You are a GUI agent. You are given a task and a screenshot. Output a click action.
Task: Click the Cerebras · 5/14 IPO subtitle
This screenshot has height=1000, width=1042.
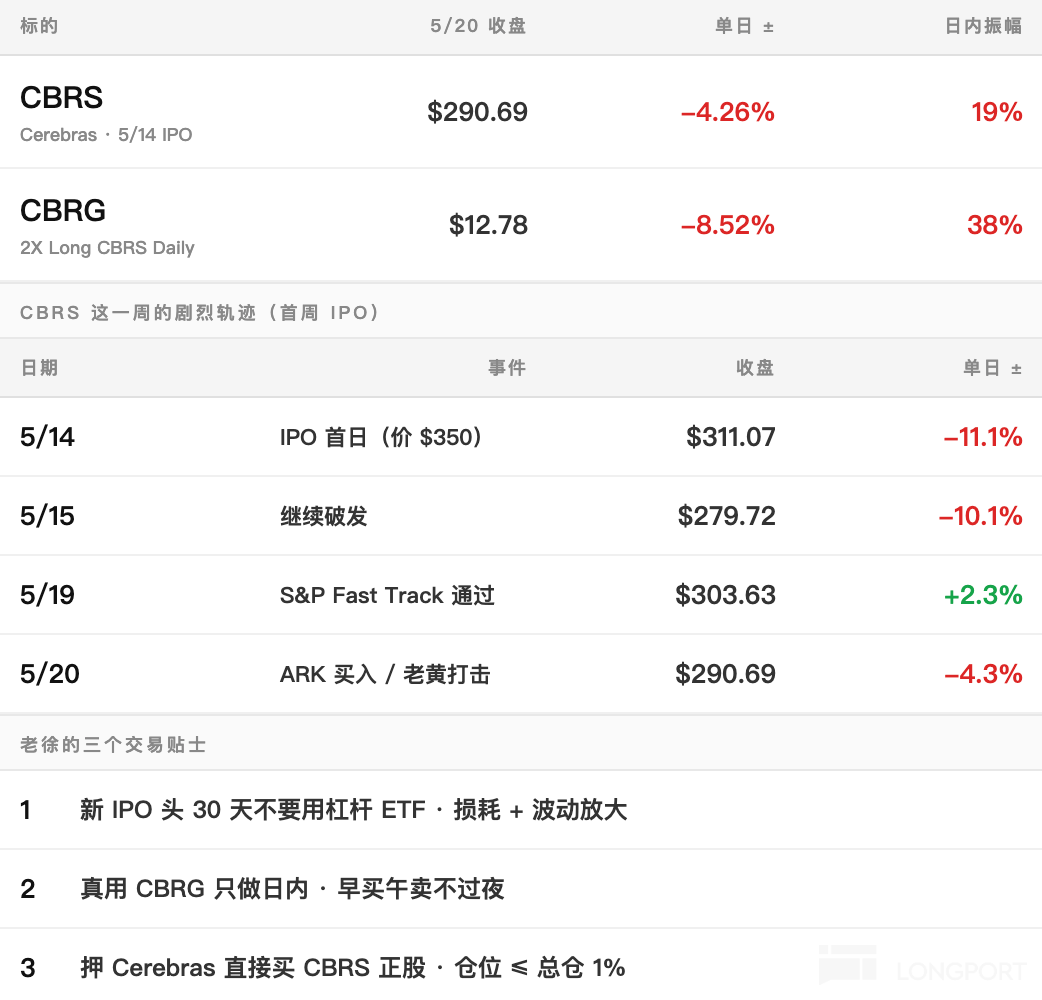click(106, 135)
